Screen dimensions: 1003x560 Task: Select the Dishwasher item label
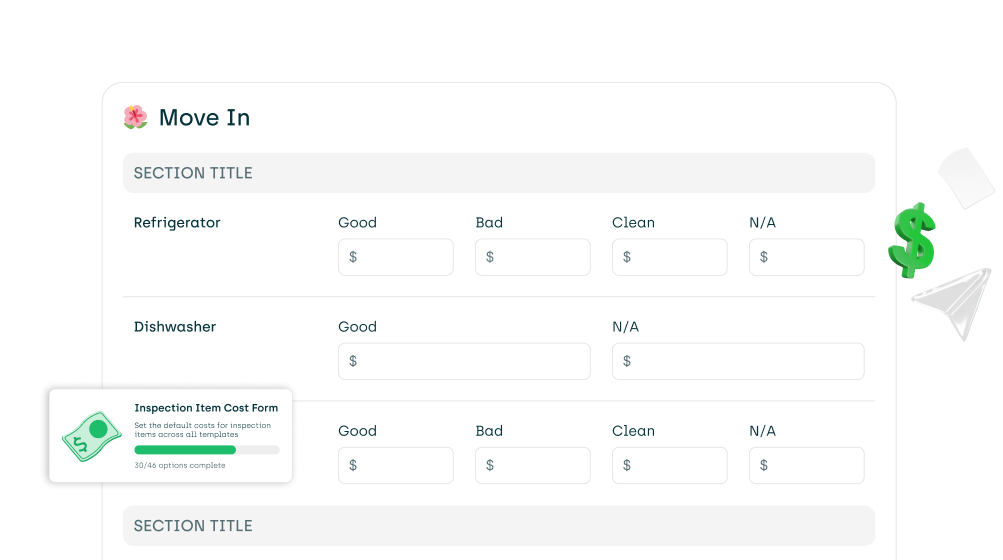click(x=175, y=326)
